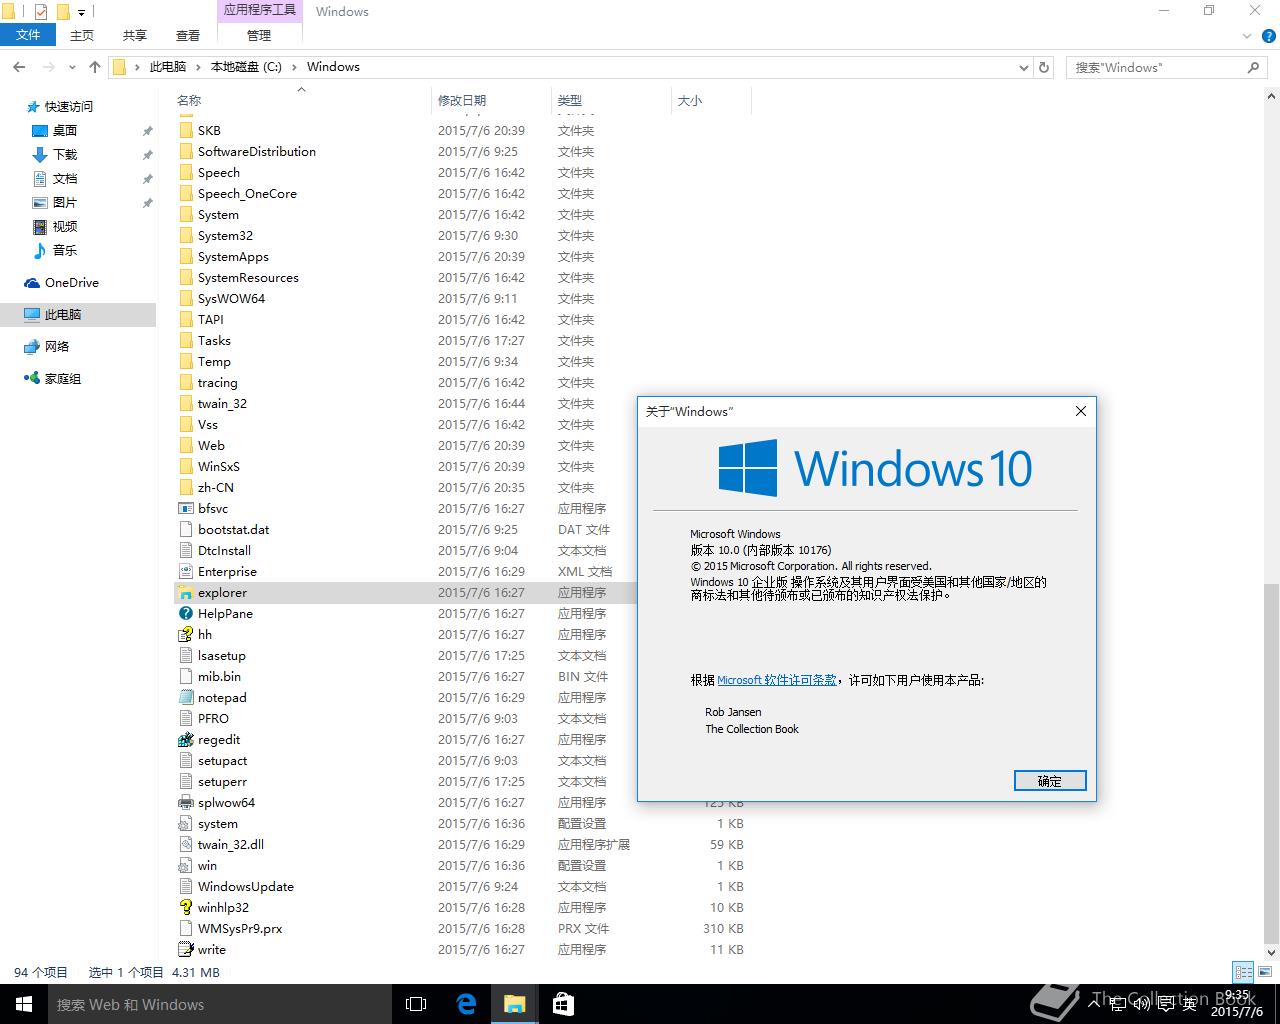
Task: Switch to the 共享 ribbon tab
Action: pyautogui.click(x=135, y=35)
